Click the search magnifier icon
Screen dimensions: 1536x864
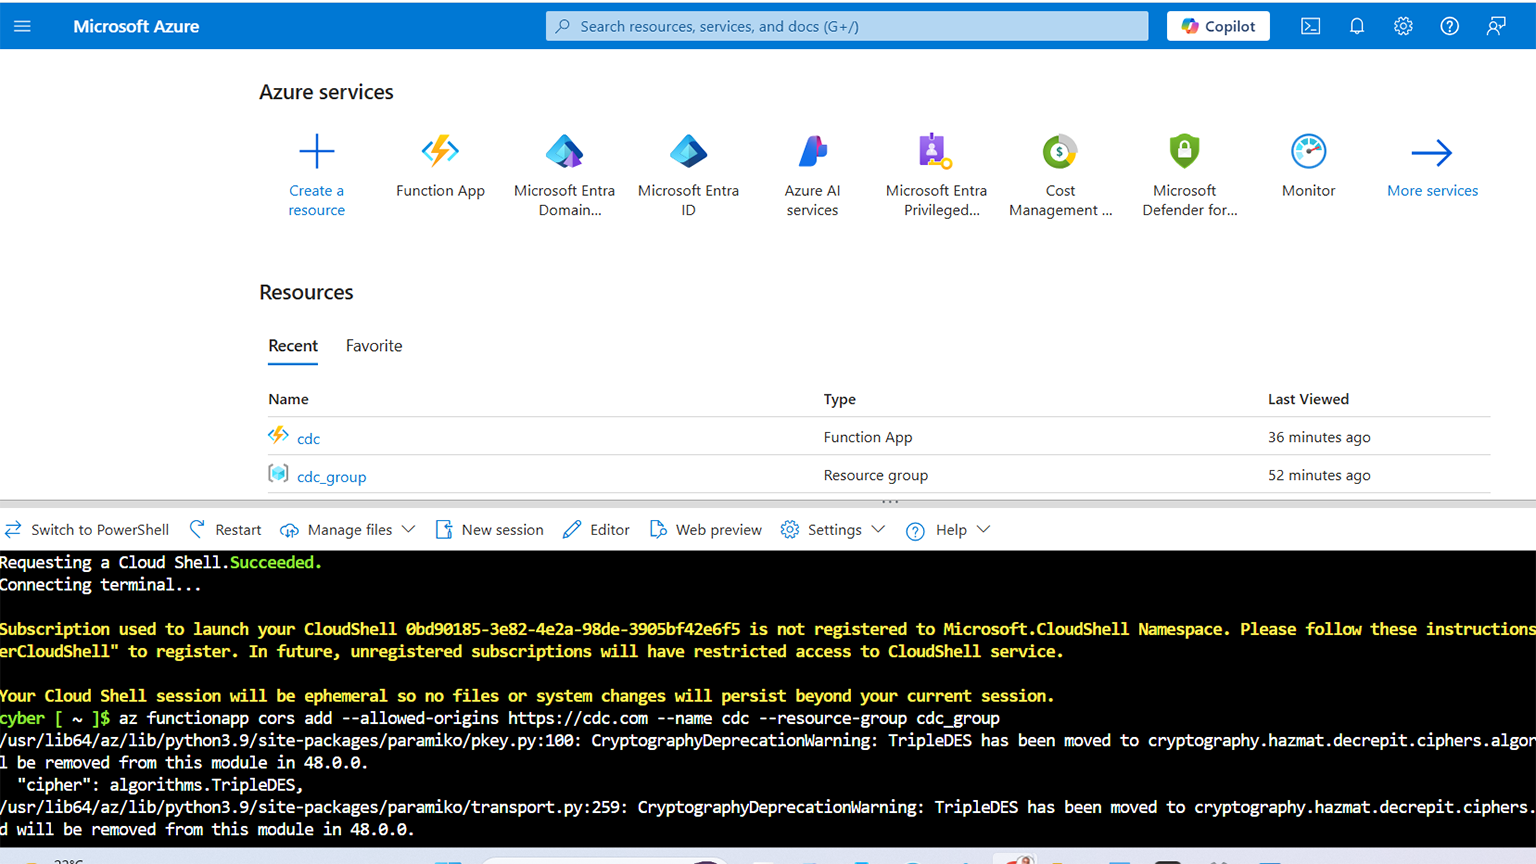pos(563,26)
